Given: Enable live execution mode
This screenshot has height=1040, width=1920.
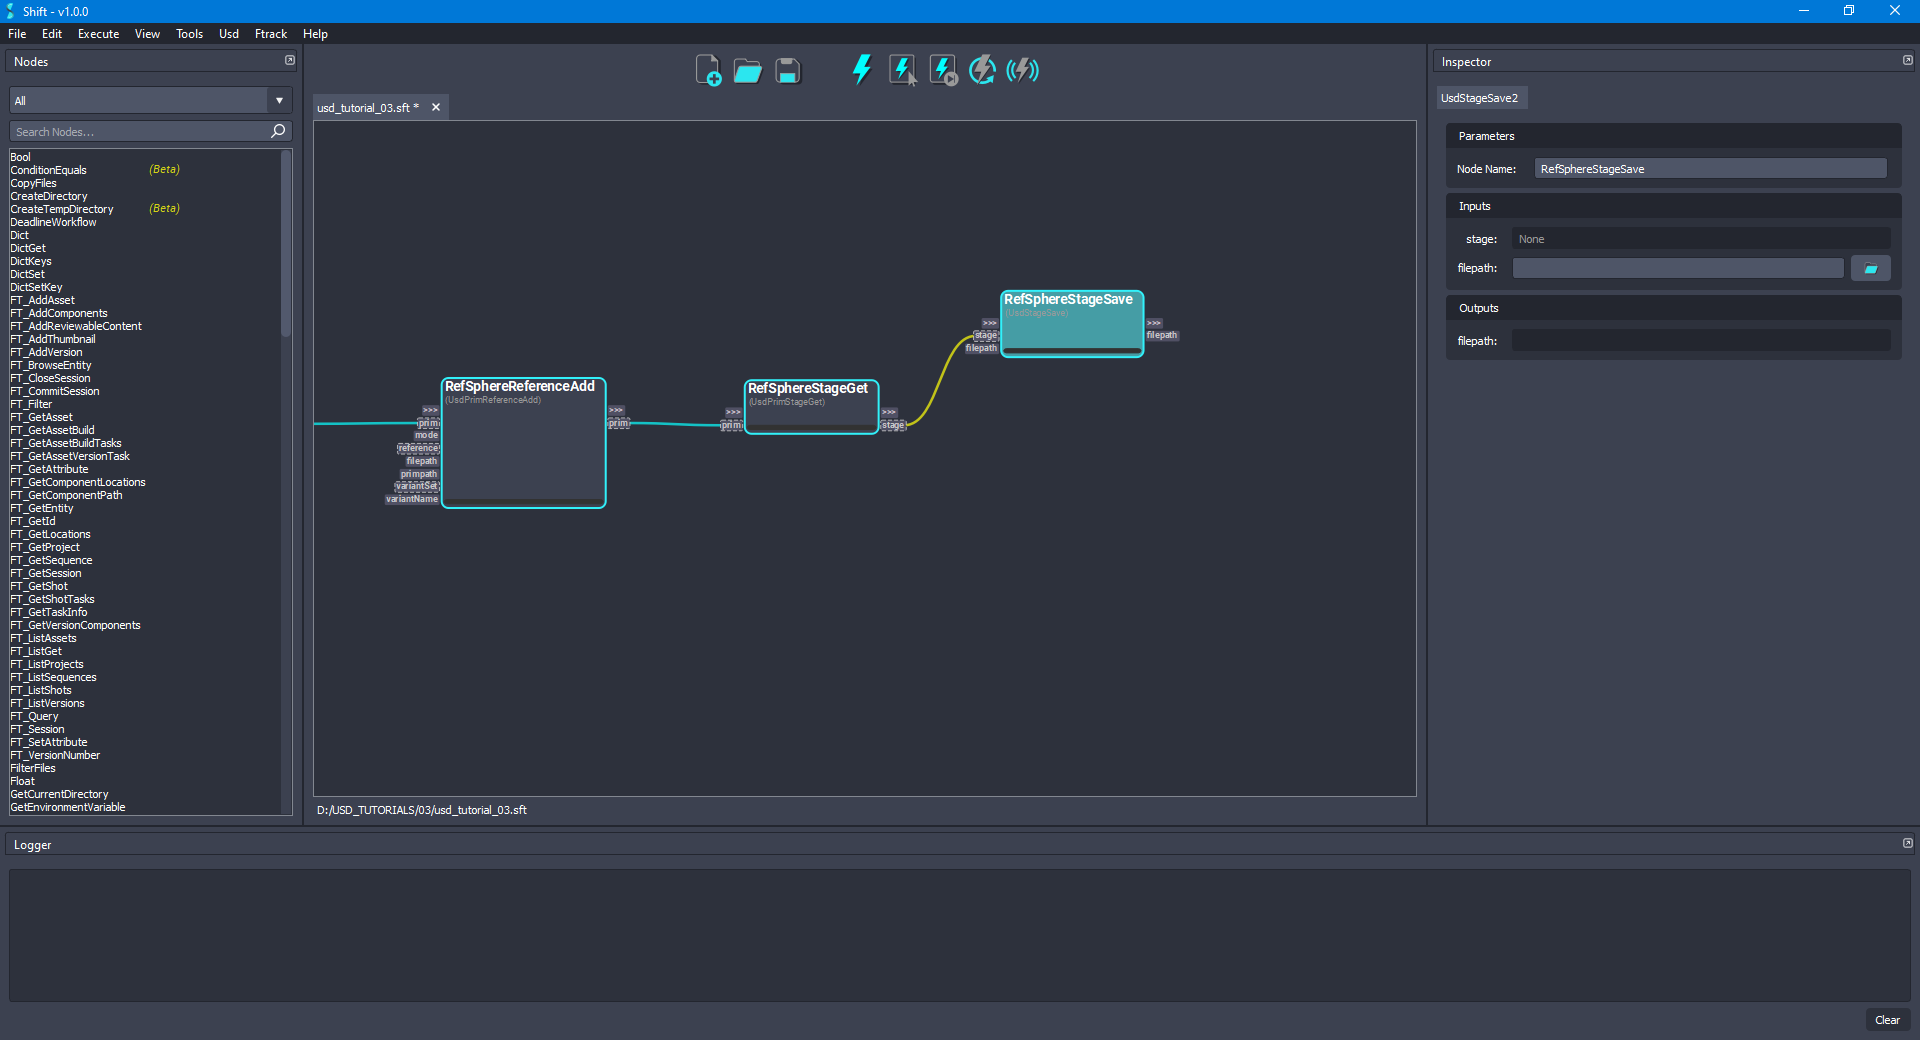Looking at the screenshot, I should [1022, 69].
